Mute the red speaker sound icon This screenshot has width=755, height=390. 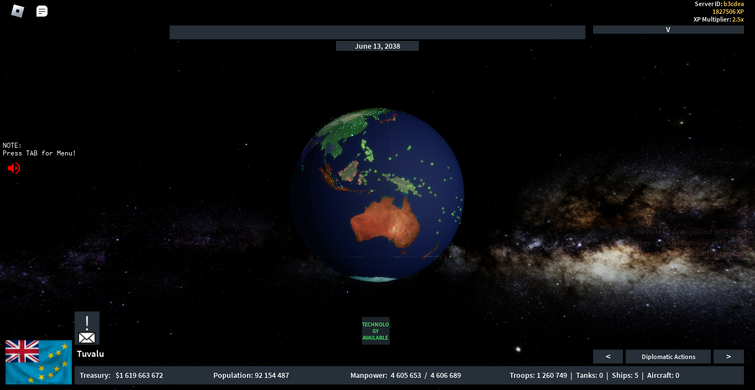(x=13, y=168)
